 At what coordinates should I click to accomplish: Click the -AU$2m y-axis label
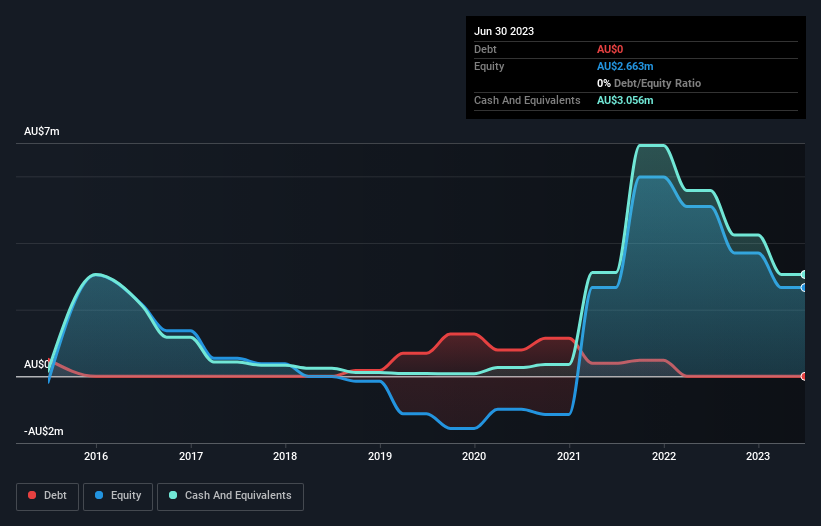pyautogui.click(x=43, y=431)
